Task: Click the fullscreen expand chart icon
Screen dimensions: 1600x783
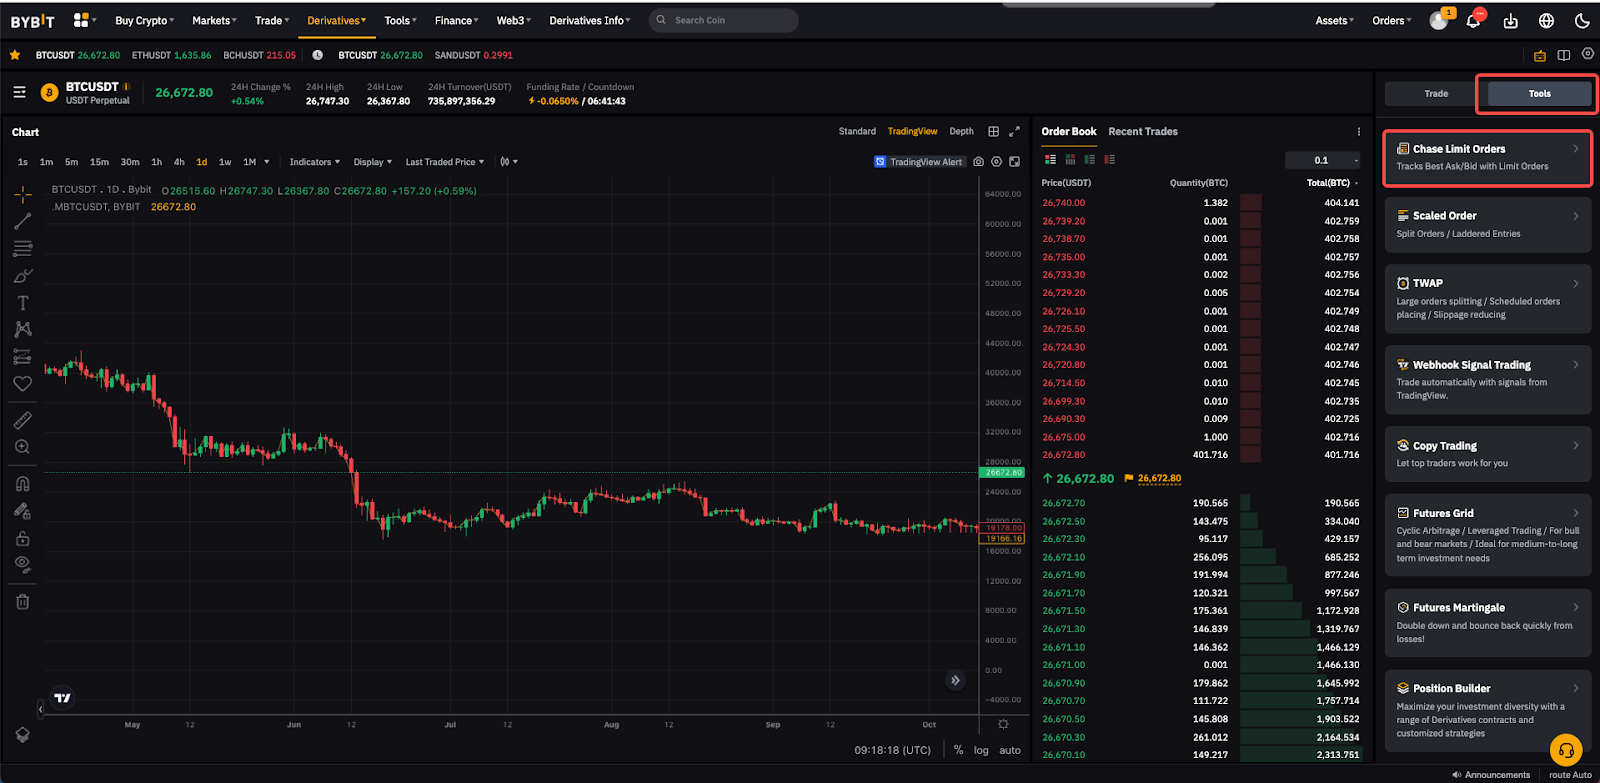Action: click(x=1014, y=132)
